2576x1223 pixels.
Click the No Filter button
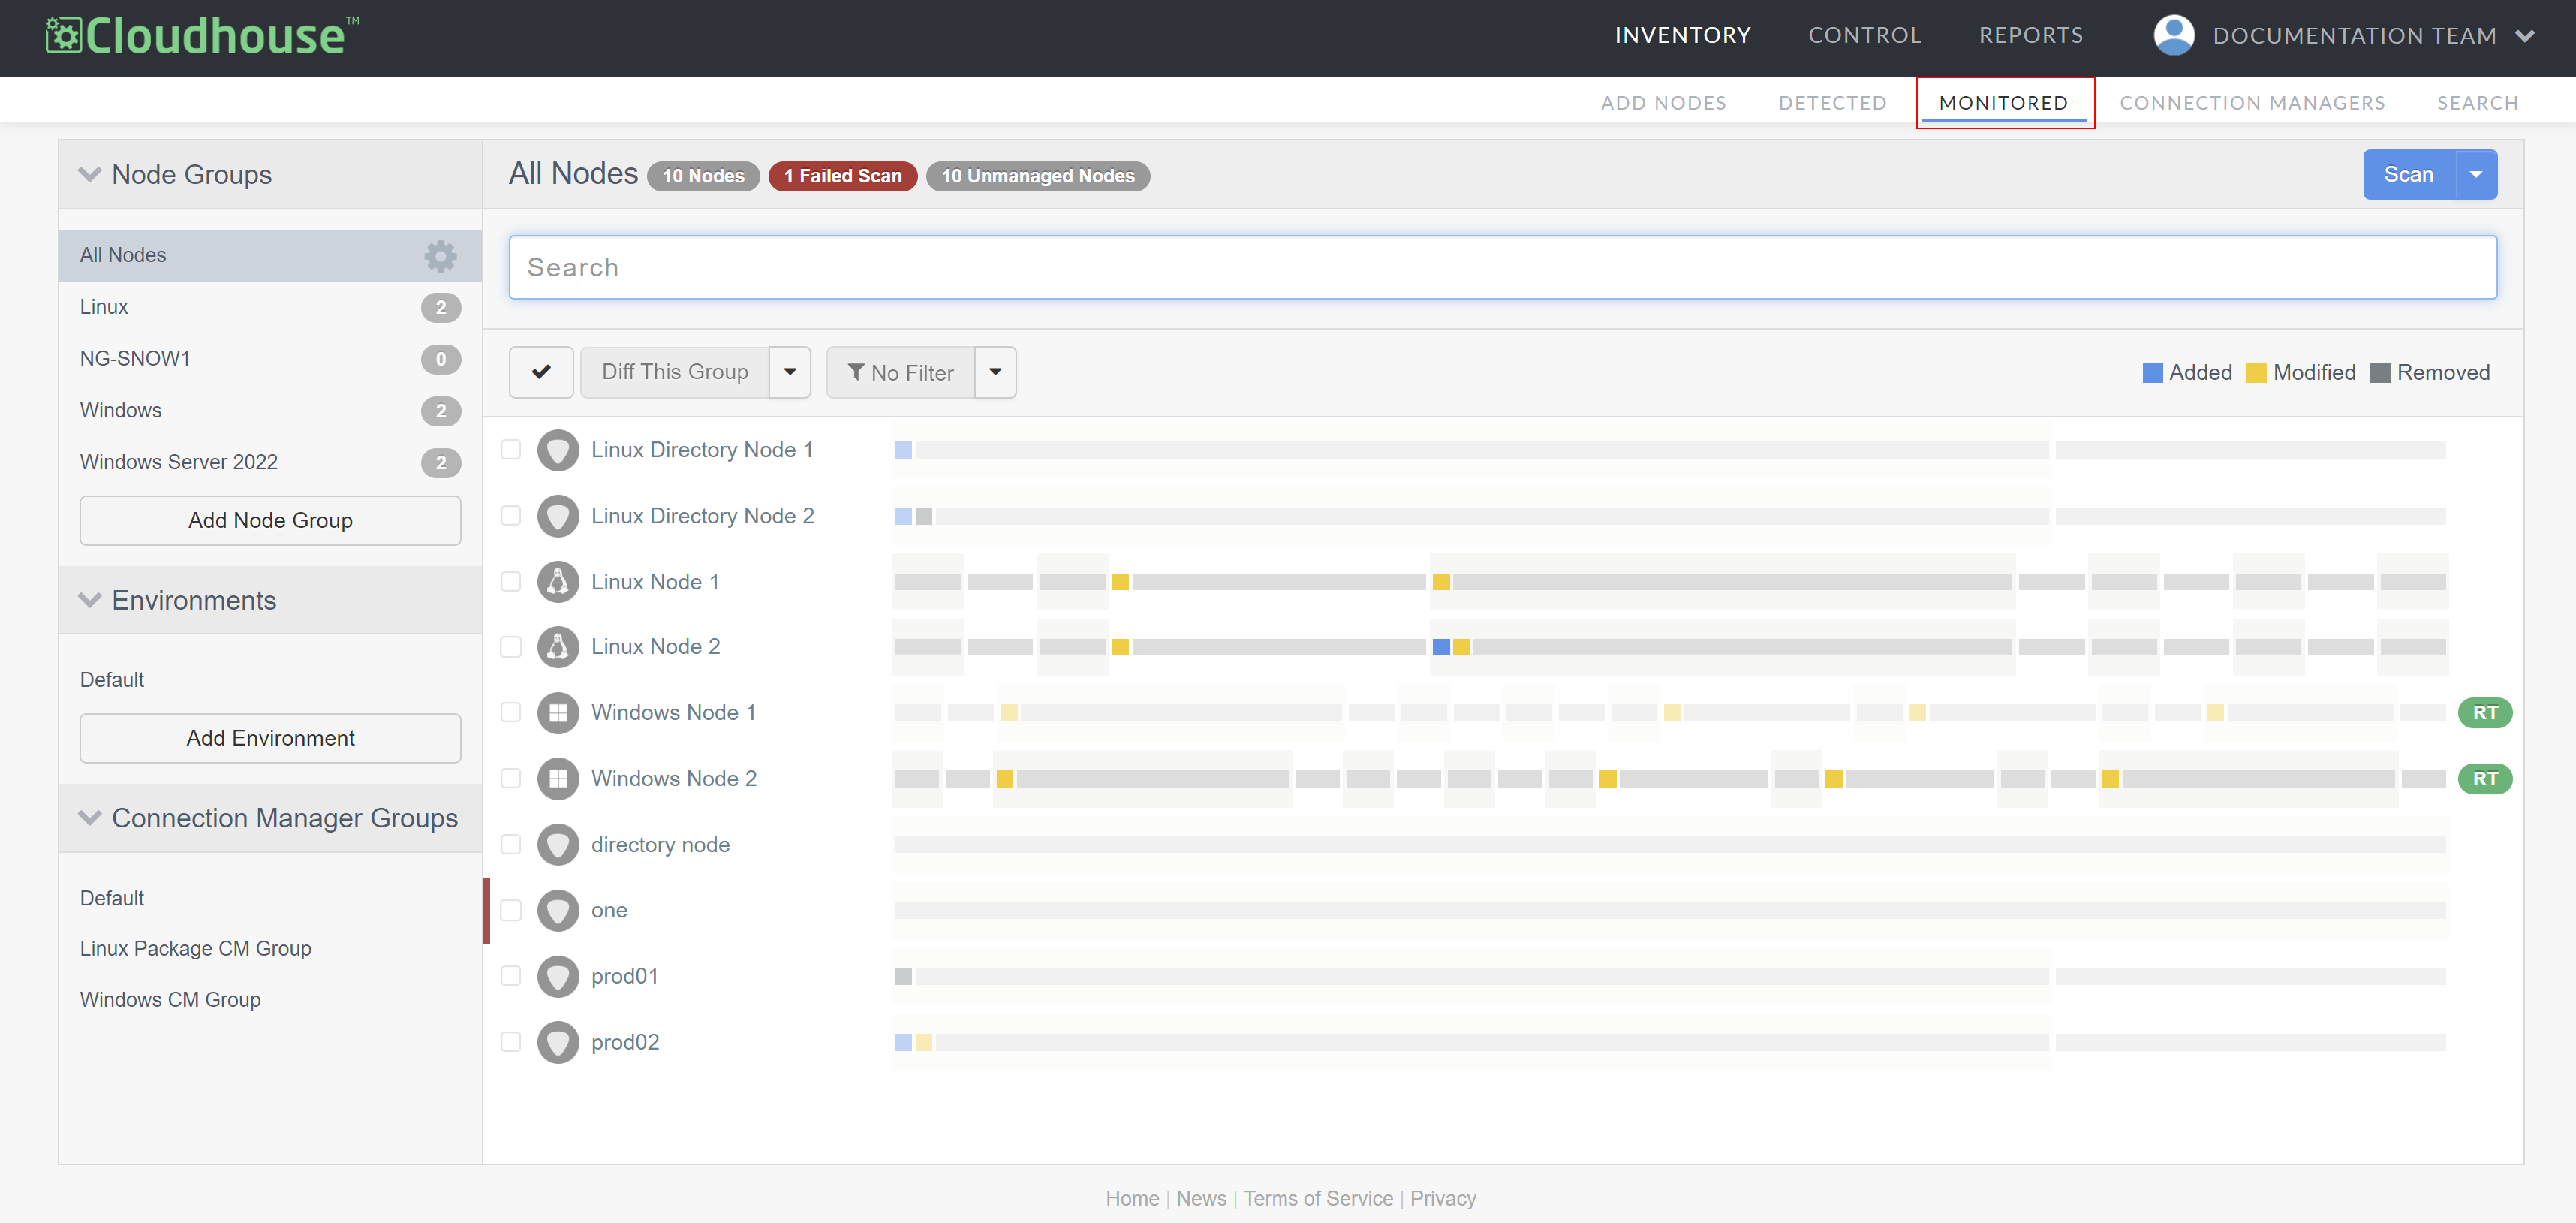(900, 372)
